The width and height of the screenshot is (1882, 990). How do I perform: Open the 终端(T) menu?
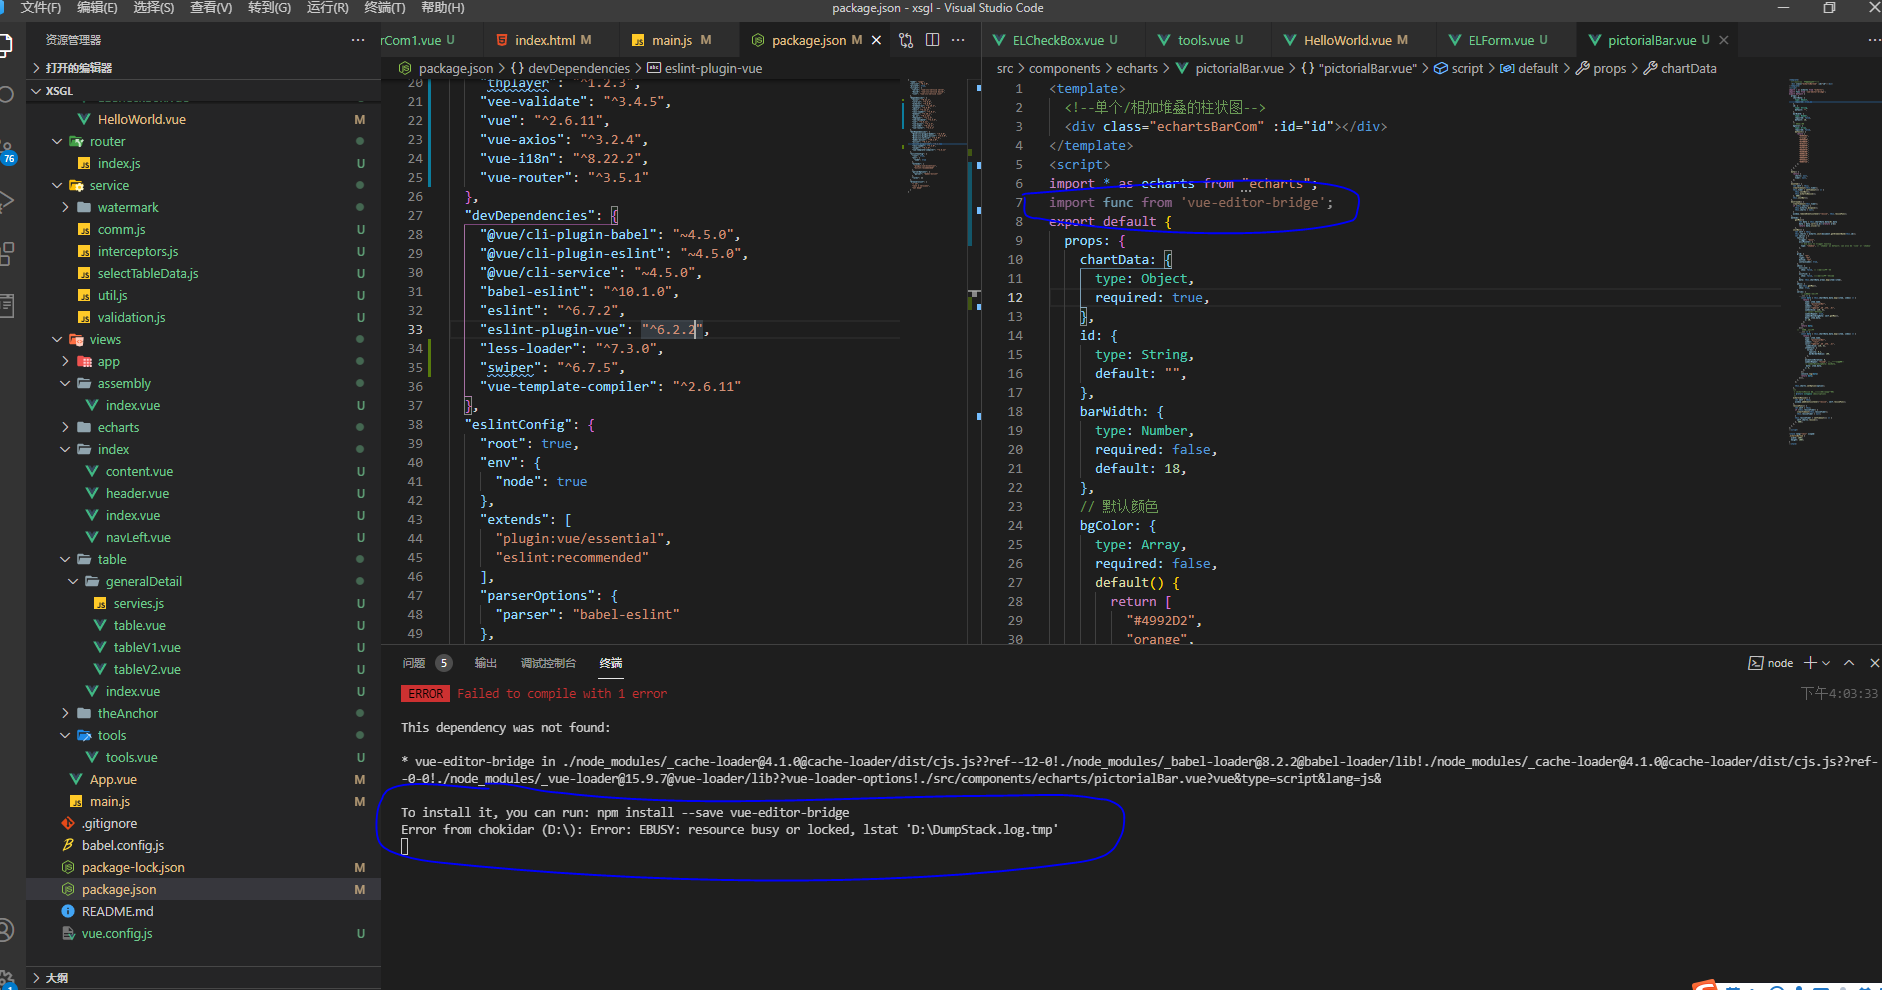click(385, 8)
